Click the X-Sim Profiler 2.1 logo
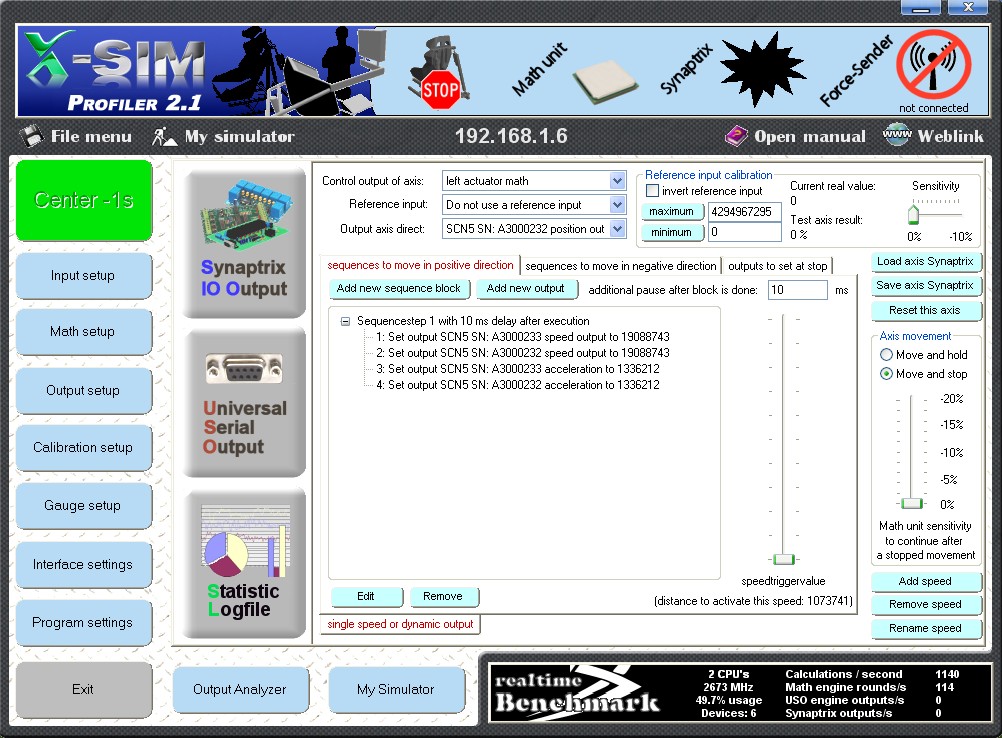This screenshot has height=738, width=1002. tap(115, 72)
